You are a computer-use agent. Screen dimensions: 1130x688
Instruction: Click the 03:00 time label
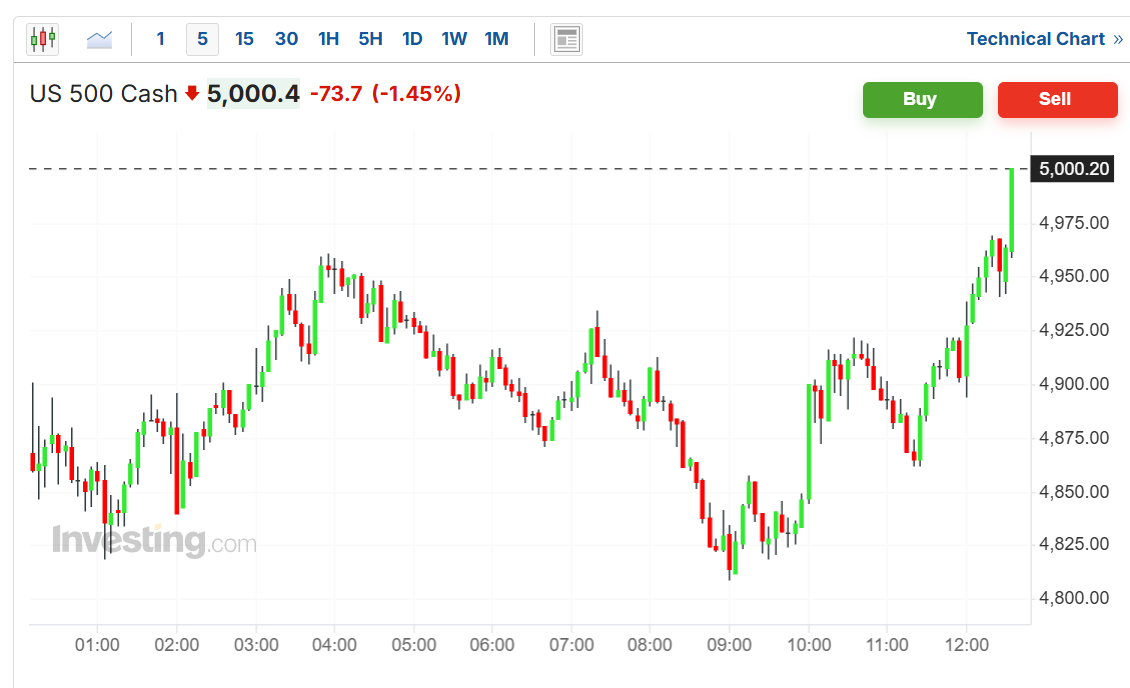256,645
